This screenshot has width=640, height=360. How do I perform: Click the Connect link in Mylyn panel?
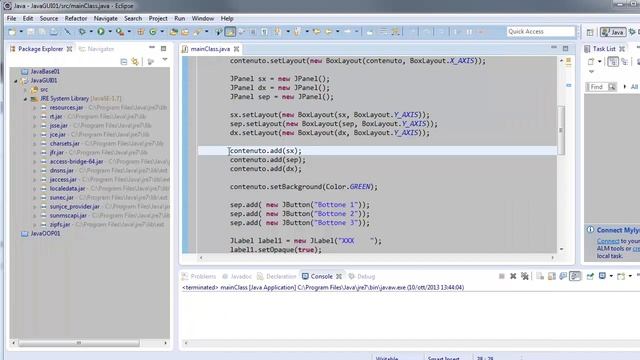608,241
